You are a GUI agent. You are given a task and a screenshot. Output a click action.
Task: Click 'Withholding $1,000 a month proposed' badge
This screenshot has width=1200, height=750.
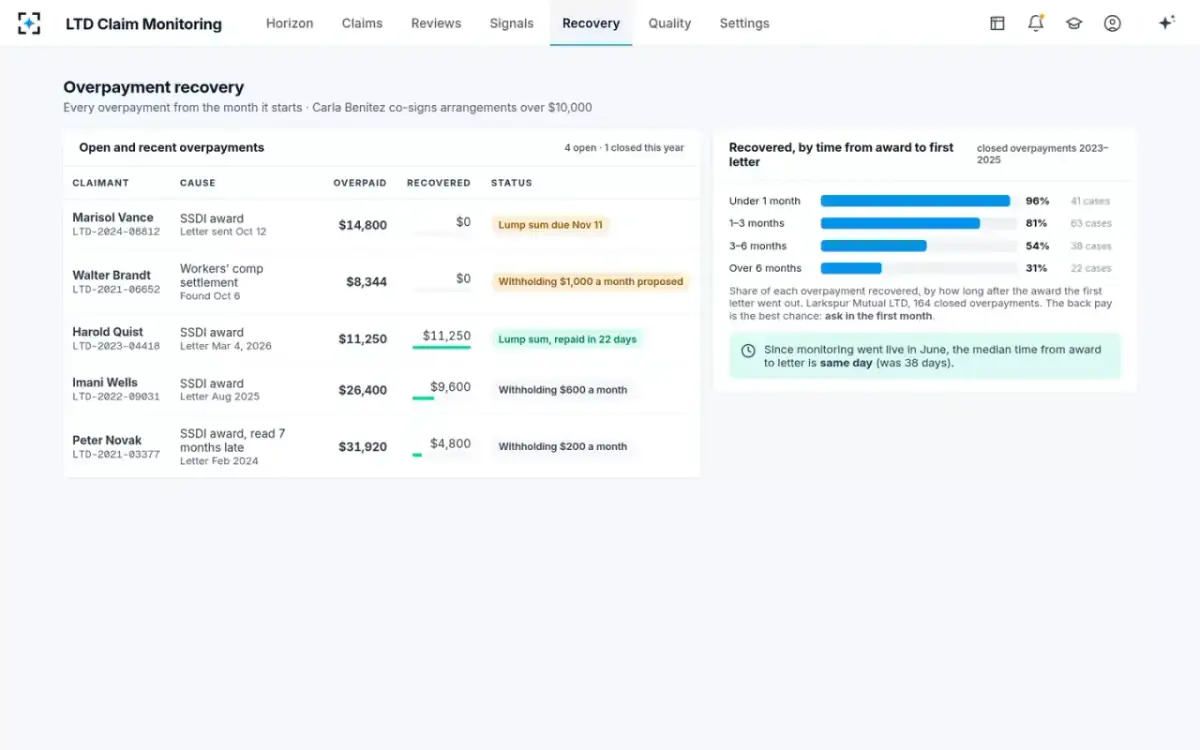click(590, 282)
